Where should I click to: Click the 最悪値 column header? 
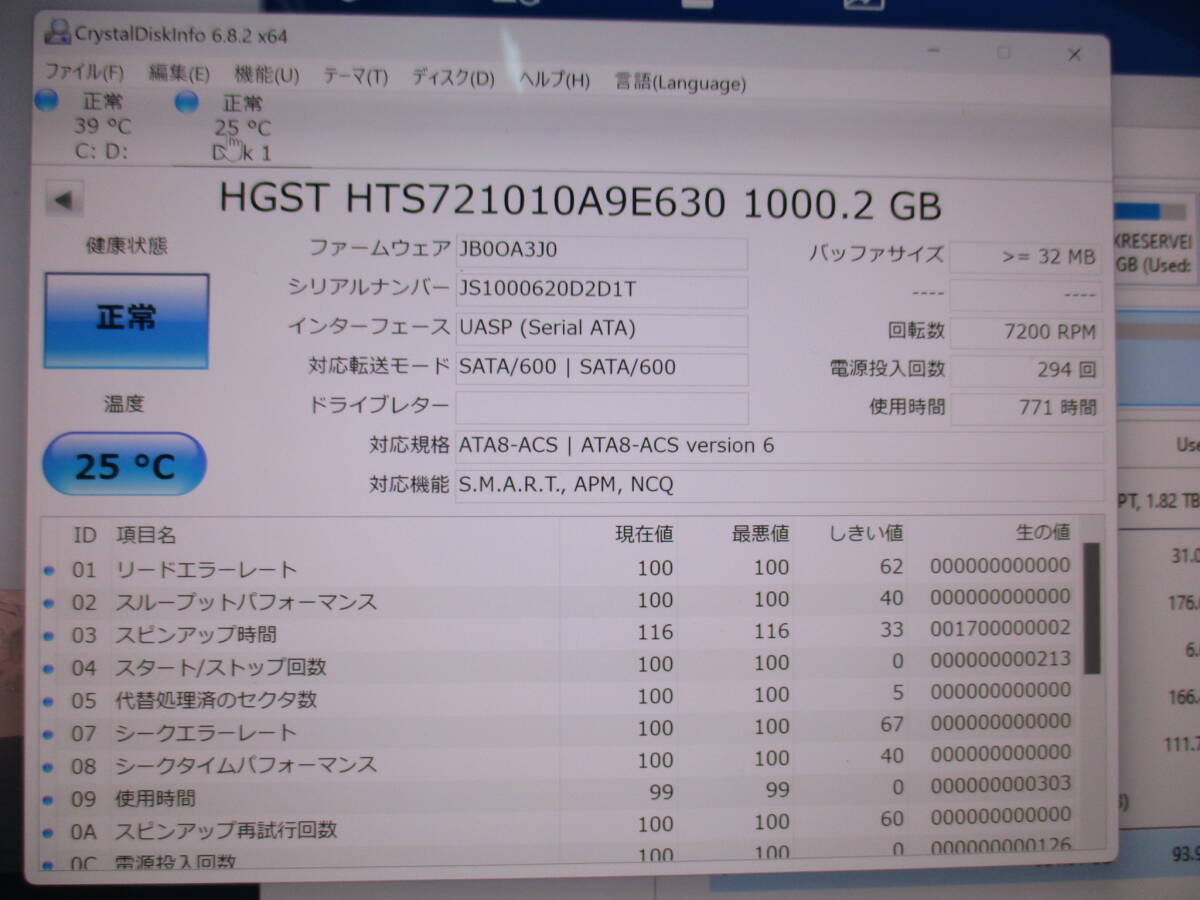760,533
